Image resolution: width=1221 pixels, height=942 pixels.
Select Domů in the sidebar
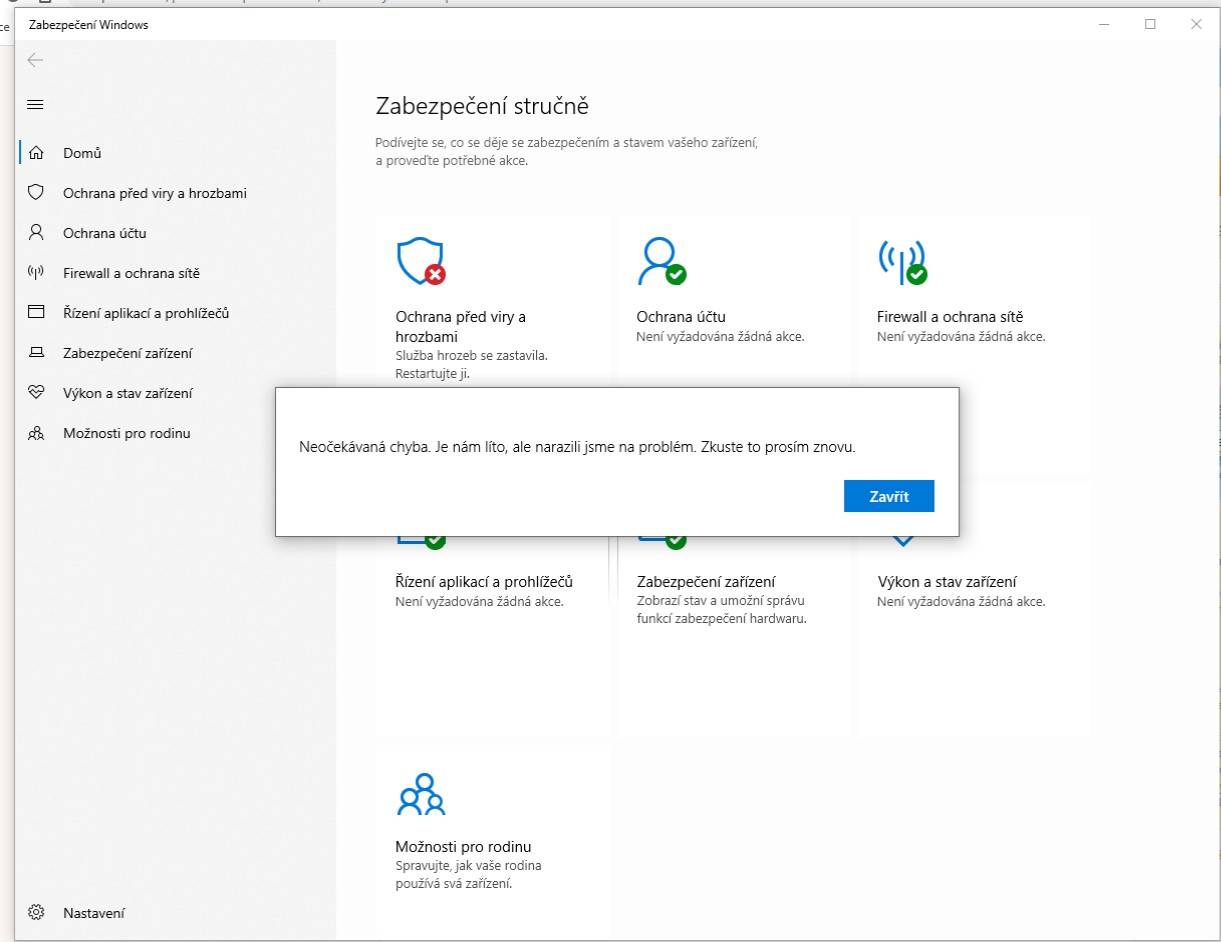[82, 153]
